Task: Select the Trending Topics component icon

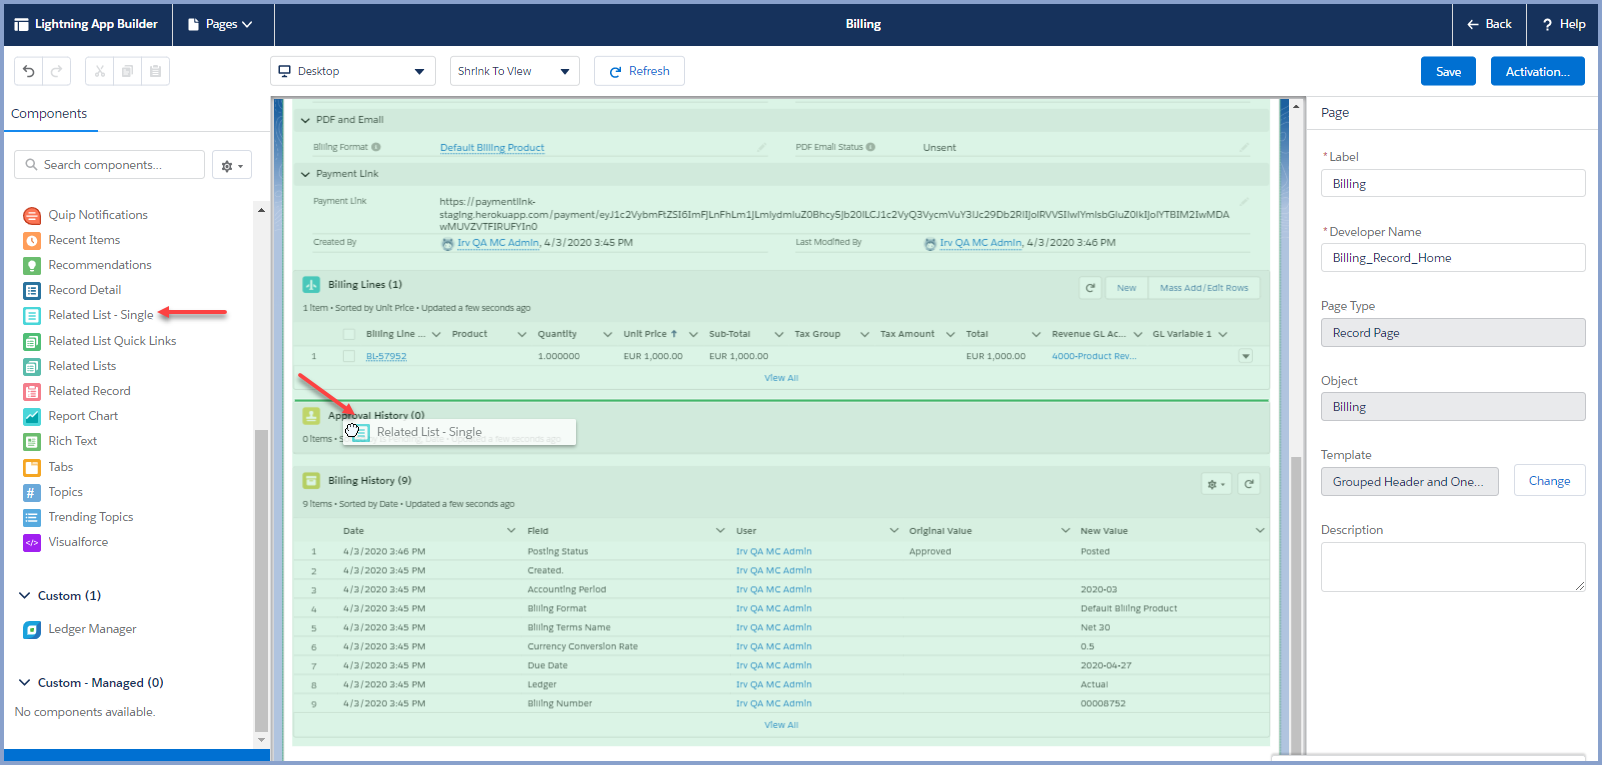Action: pos(32,517)
